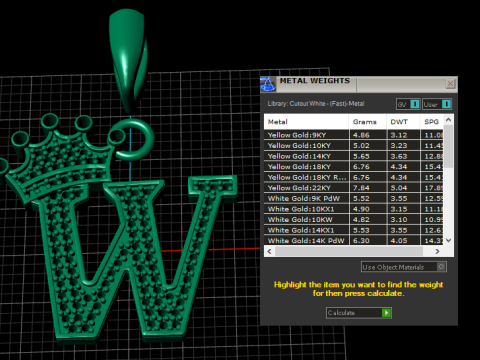
Task: Click the 5.04 DWT cell
Action: [403, 188]
